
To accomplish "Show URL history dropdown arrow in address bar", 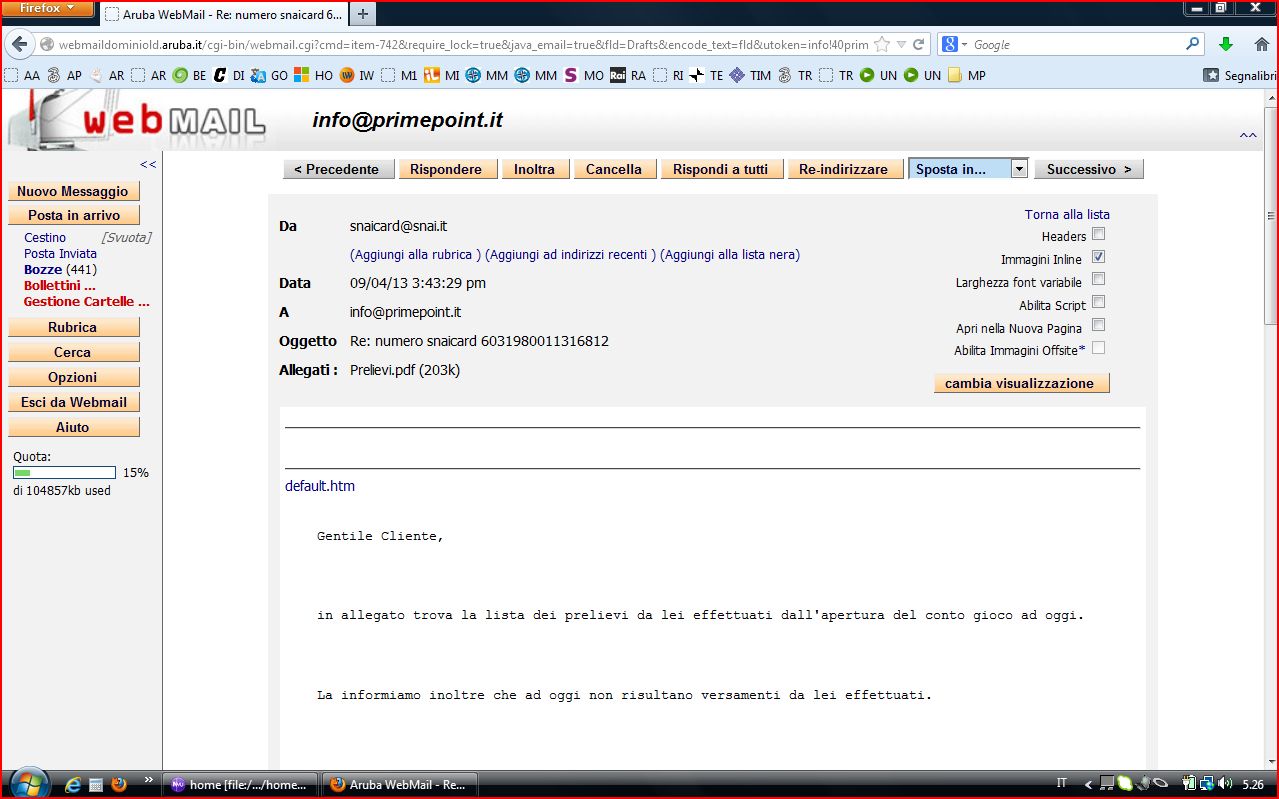I will (x=901, y=45).
